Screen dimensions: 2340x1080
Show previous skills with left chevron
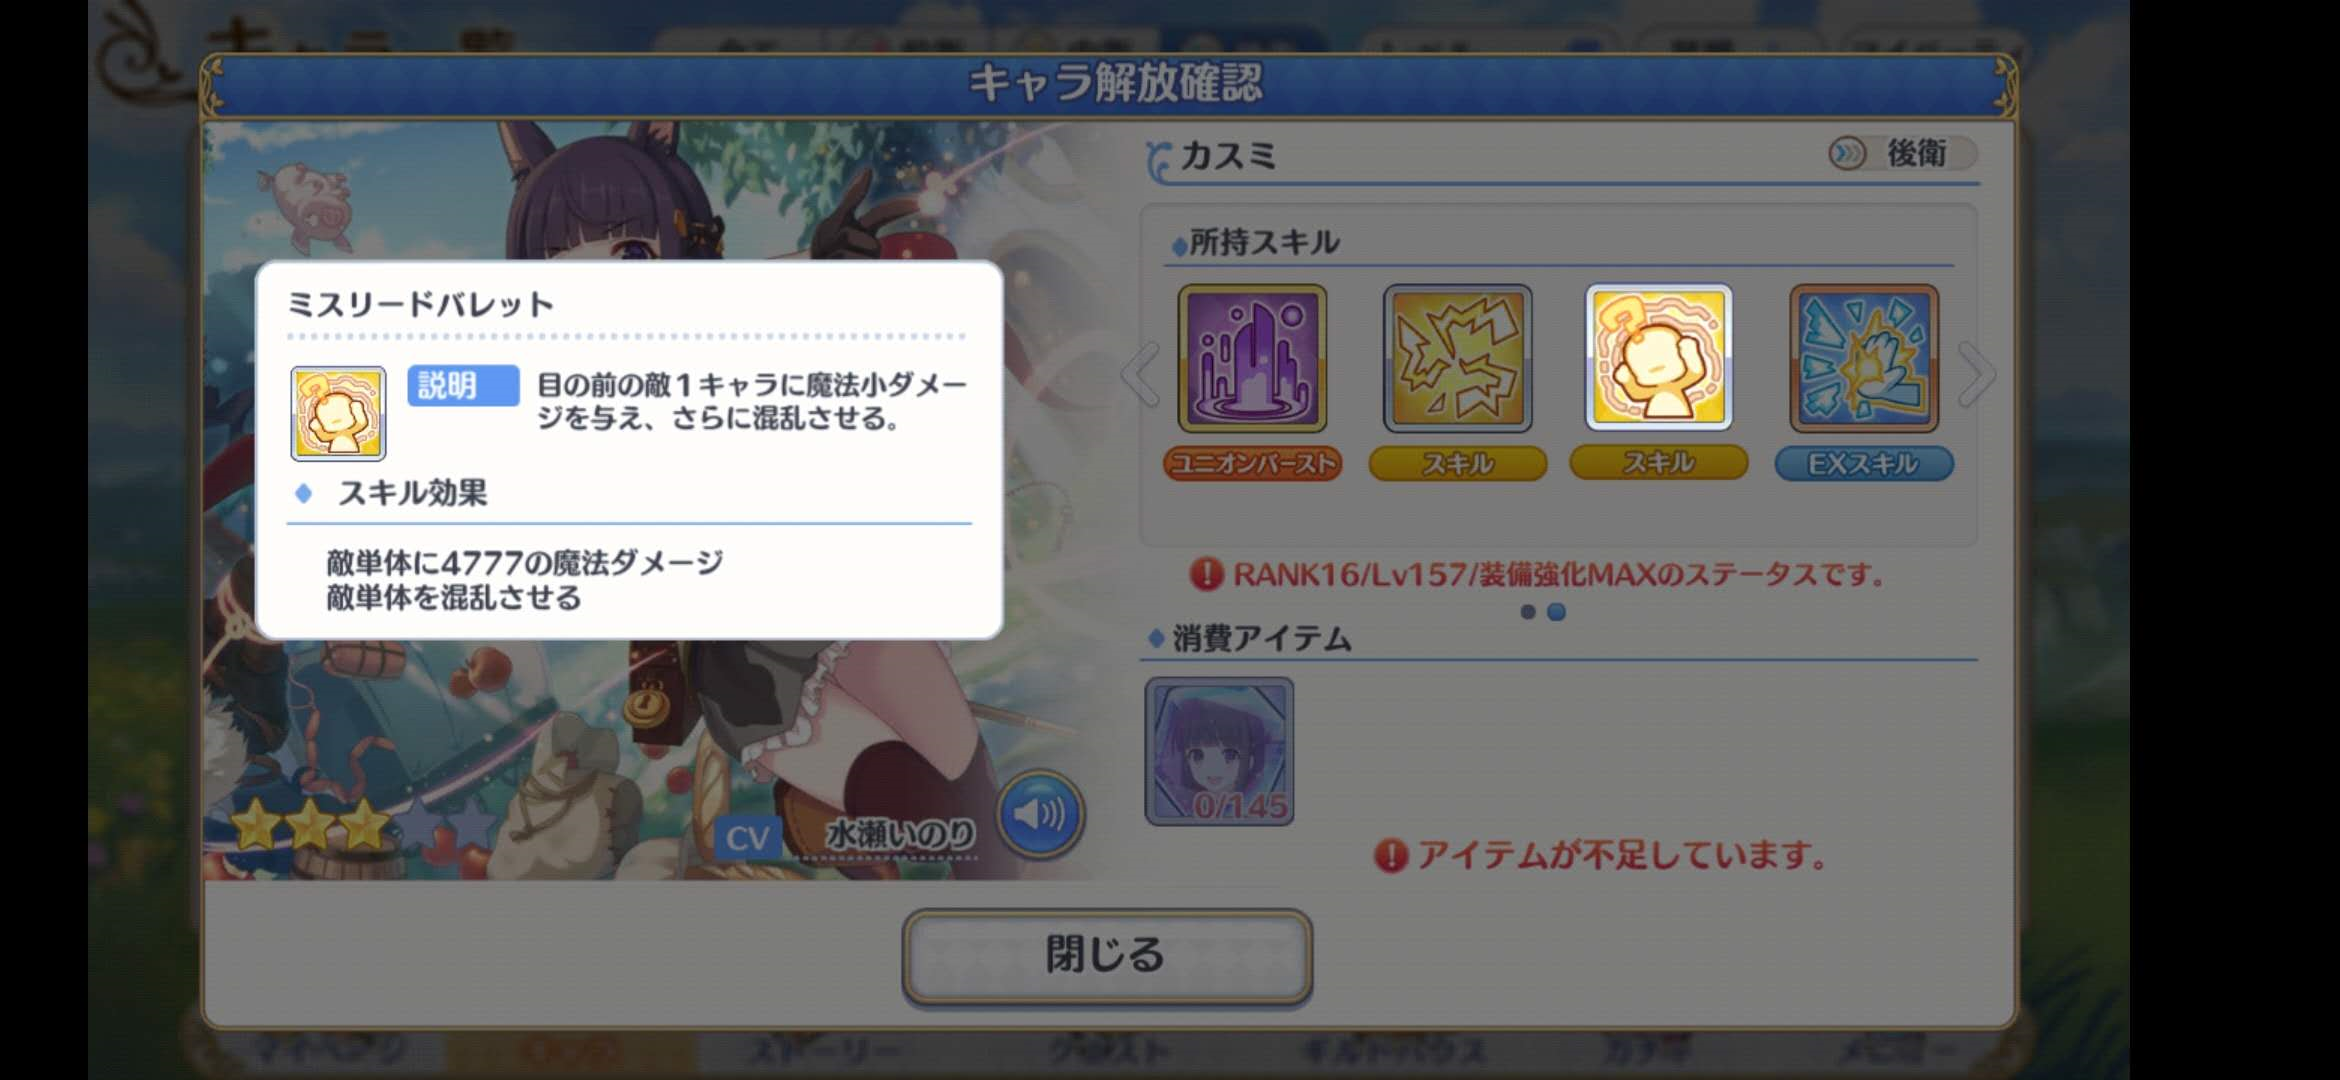pyautogui.click(x=1141, y=374)
